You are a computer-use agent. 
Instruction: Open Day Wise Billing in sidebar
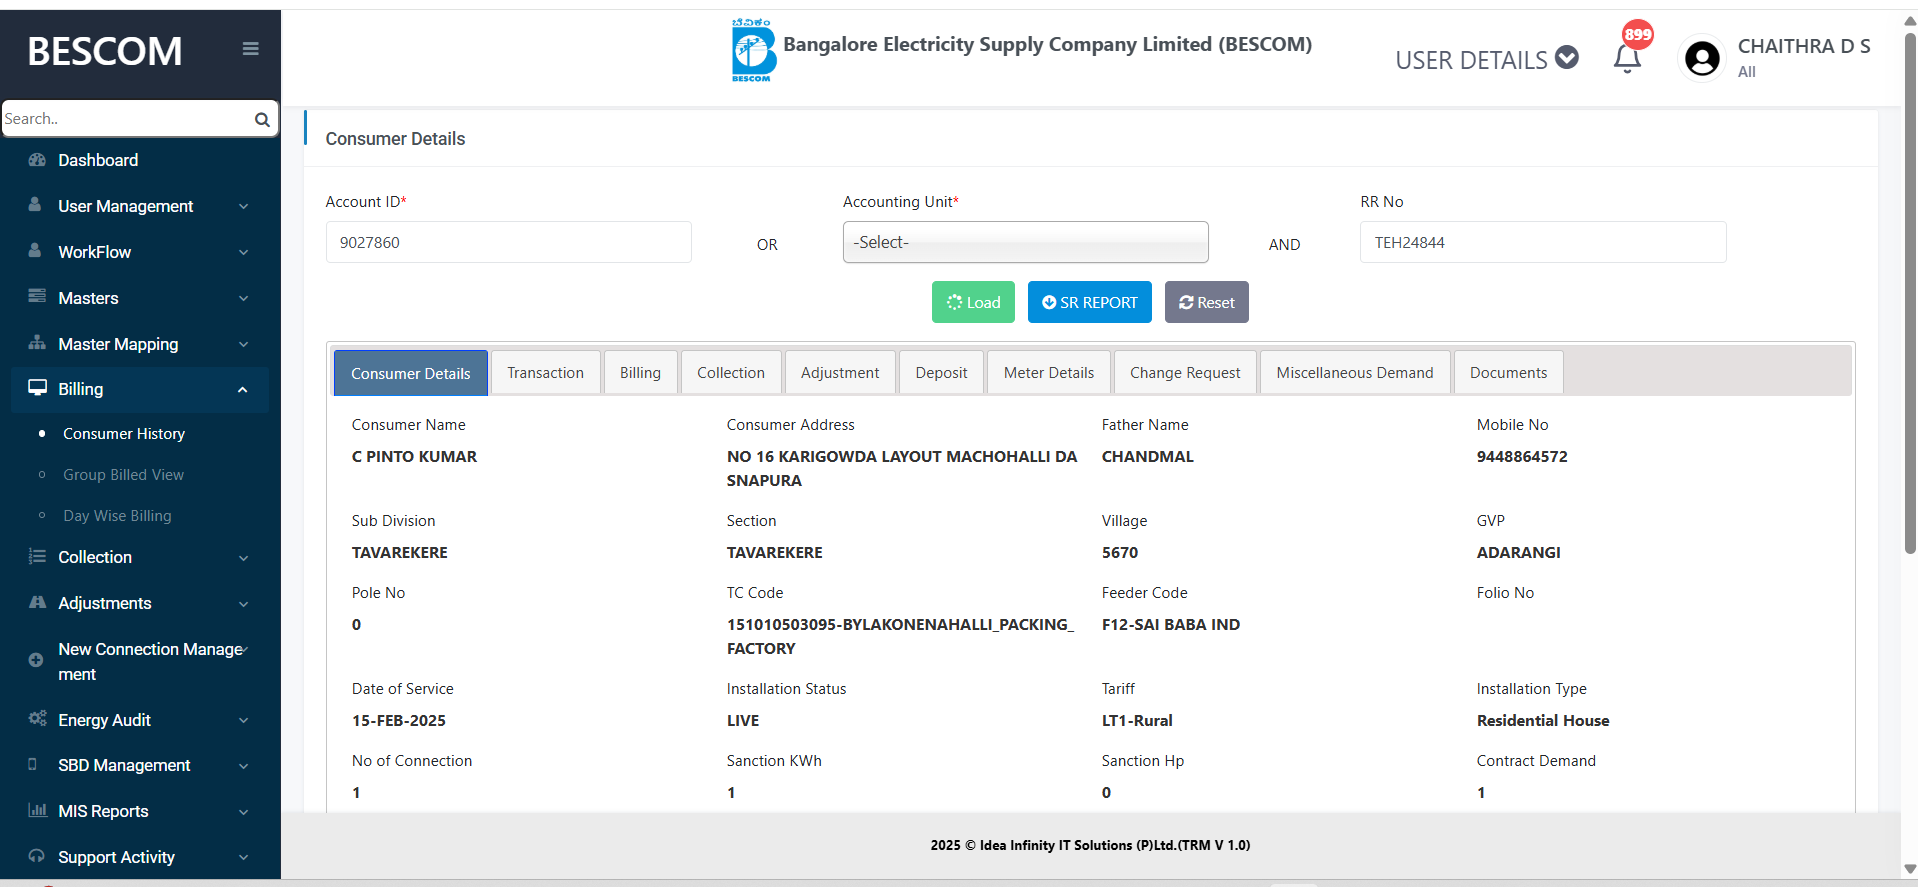(117, 515)
